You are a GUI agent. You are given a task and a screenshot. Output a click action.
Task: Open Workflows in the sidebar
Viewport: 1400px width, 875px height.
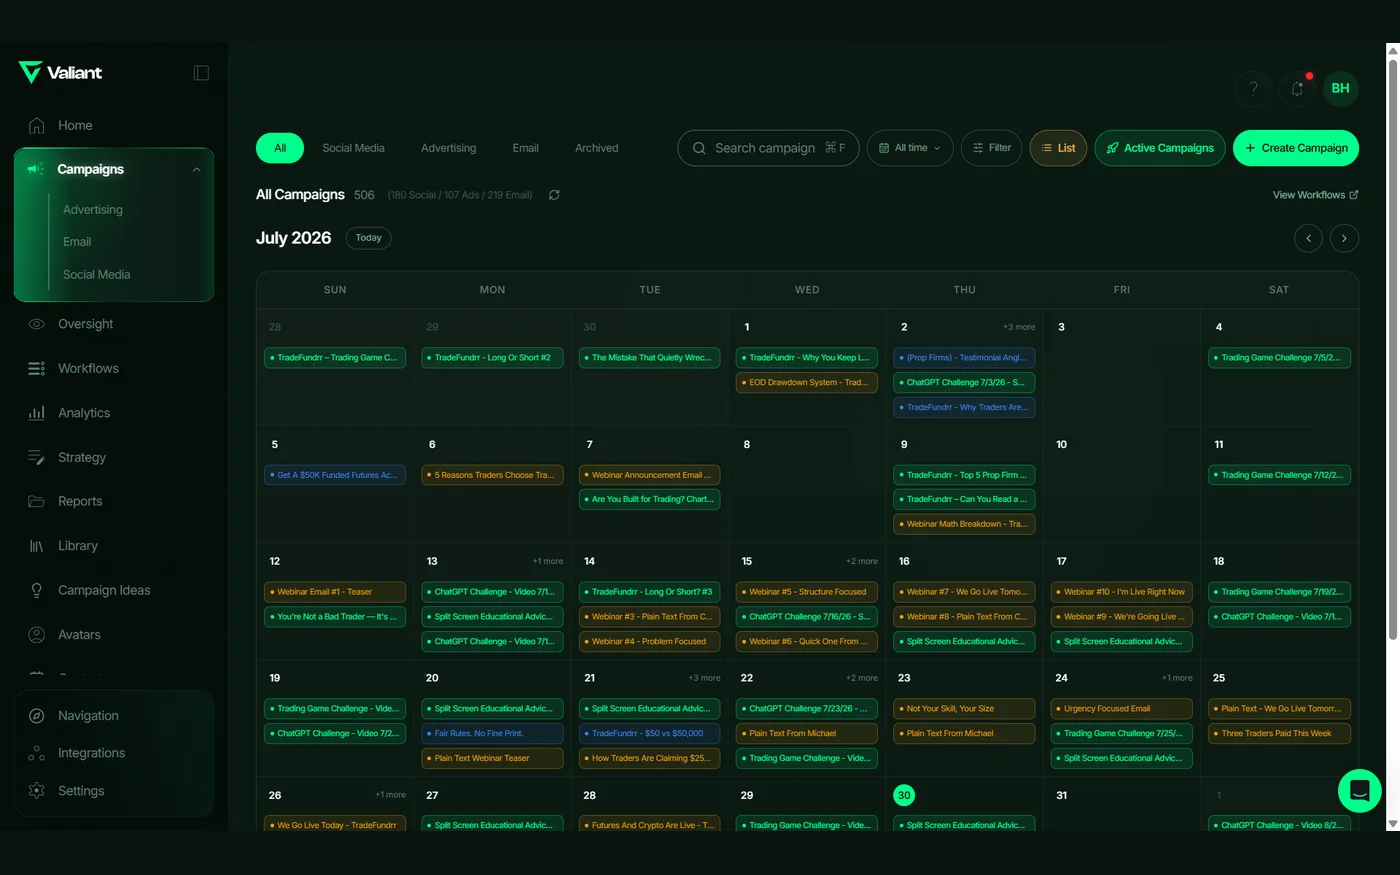pyautogui.click(x=88, y=368)
